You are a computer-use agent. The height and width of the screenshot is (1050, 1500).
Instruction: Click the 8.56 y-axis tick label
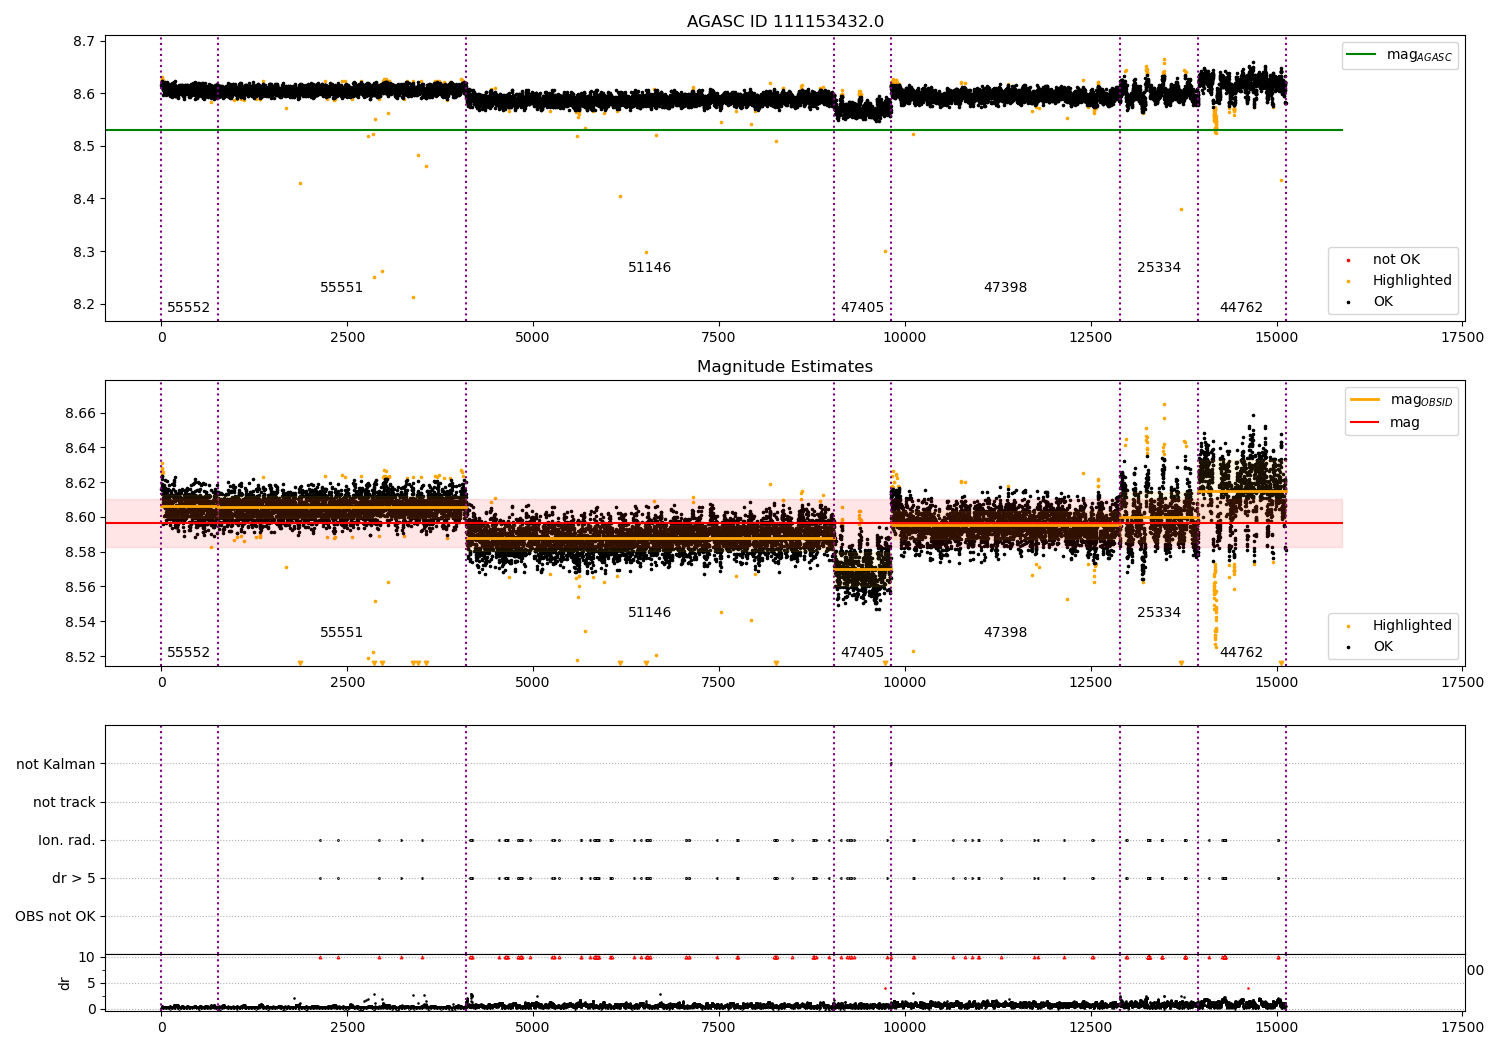click(x=80, y=587)
